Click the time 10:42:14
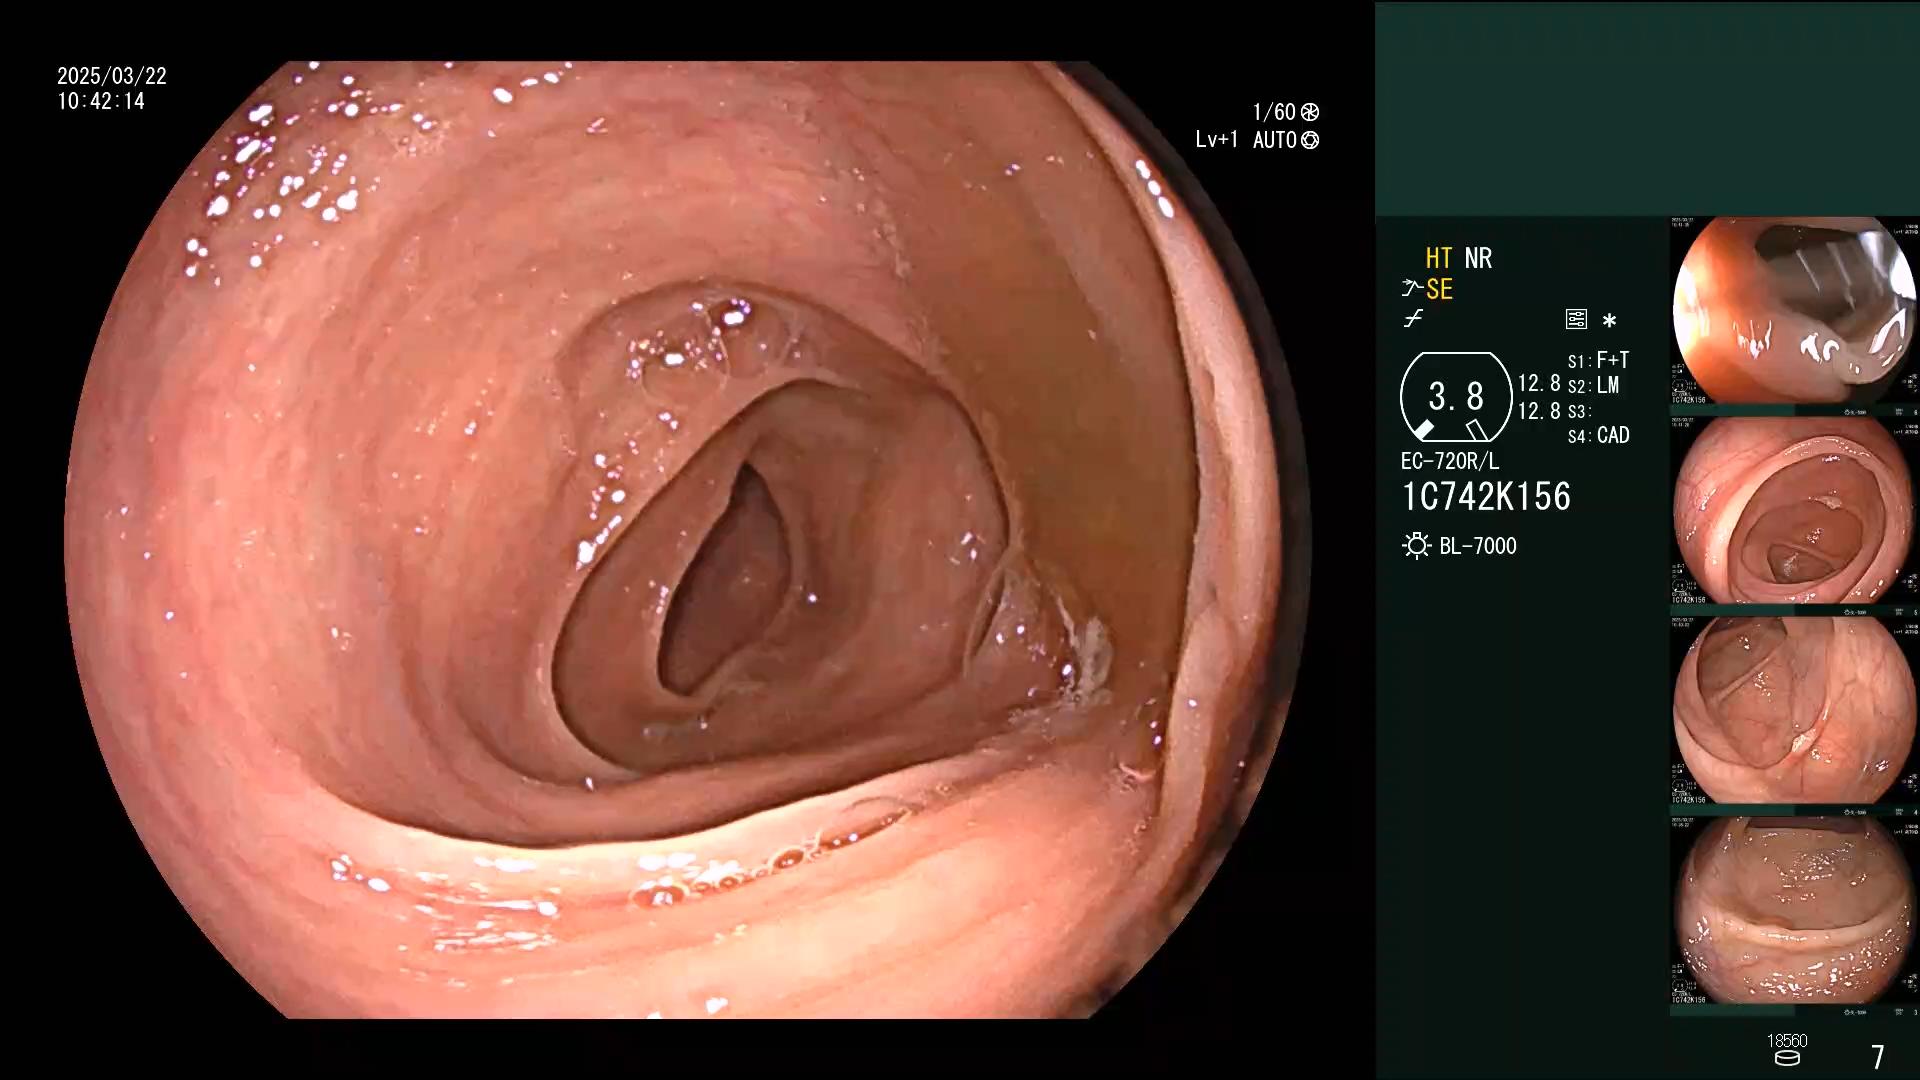 [101, 101]
